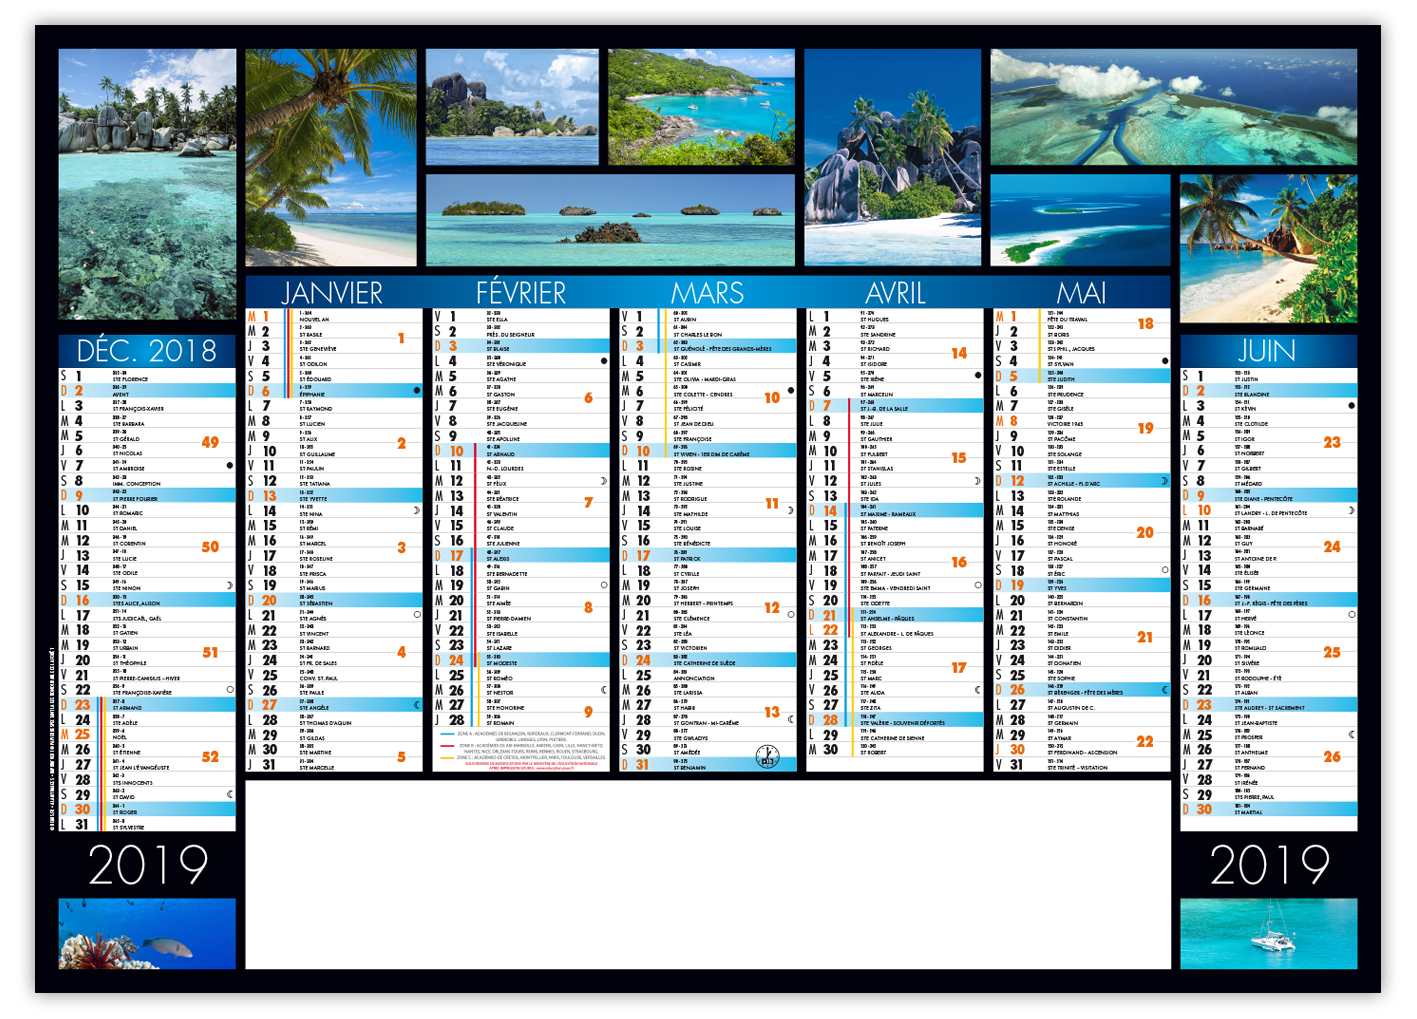Select the JANVIER month header
This screenshot has height=1019, width=1417.
(332, 292)
